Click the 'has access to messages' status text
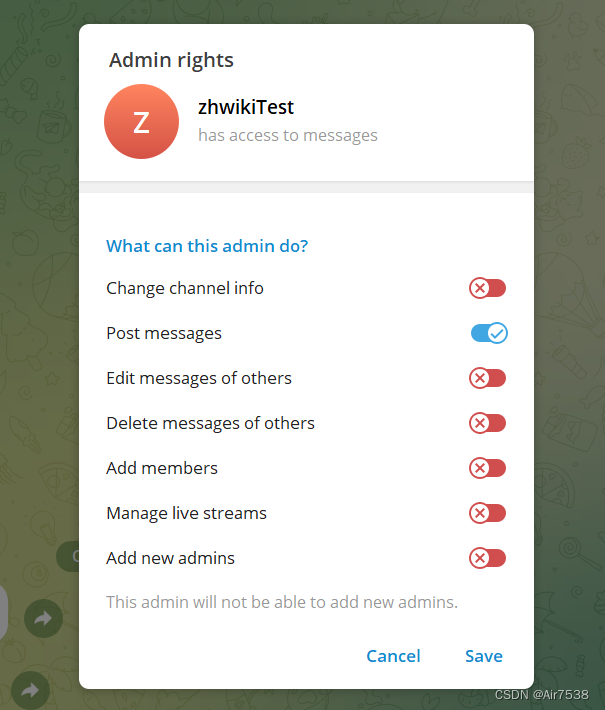 (288, 135)
